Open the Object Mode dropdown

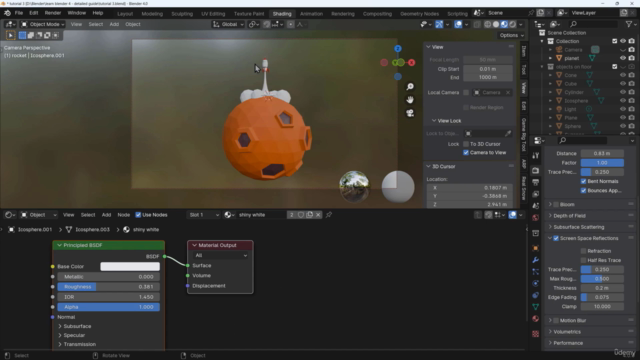pos(42,24)
